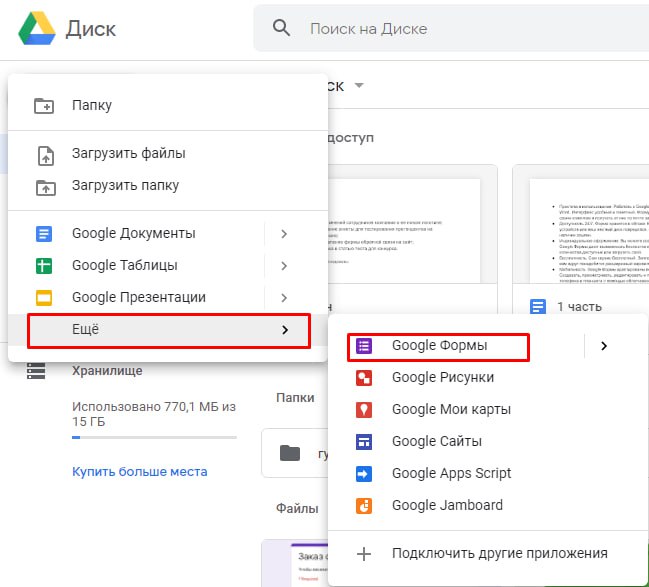Expand the Google Таблицы submenu arrow

[284, 266]
